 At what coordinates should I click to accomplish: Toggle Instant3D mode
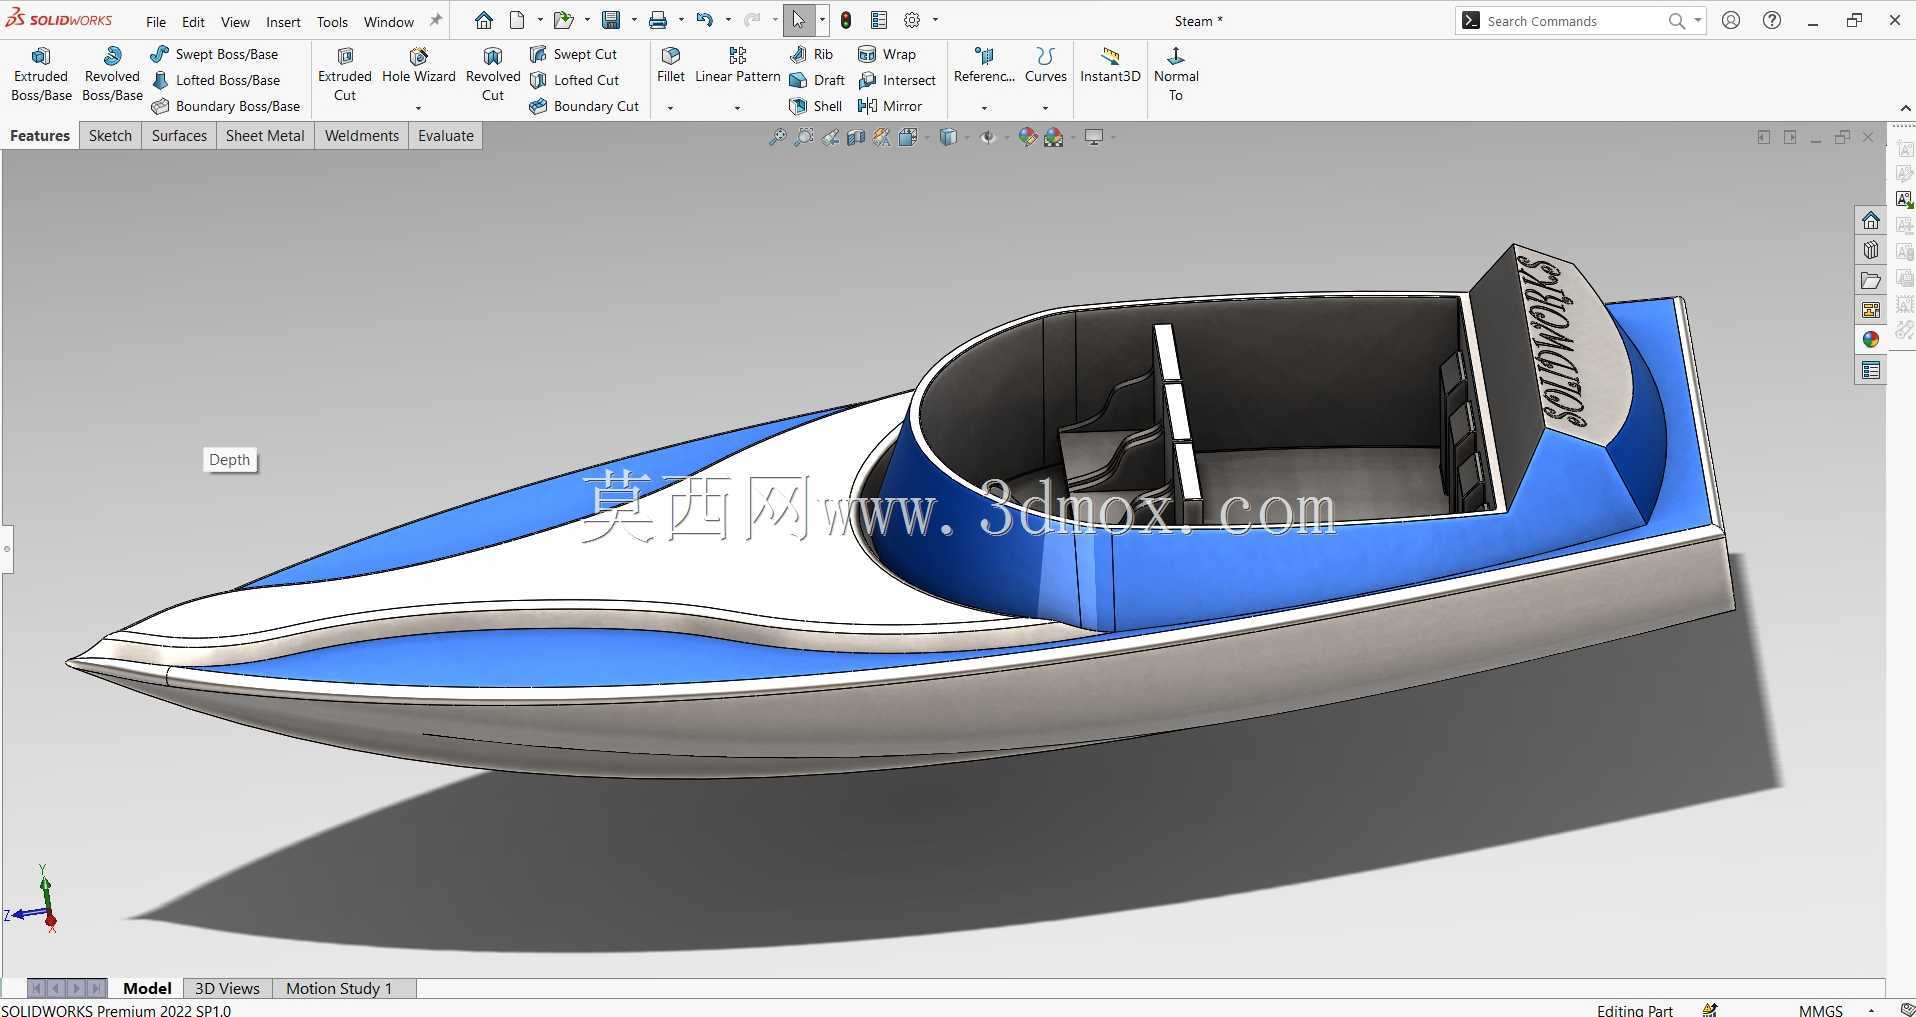(x=1110, y=66)
